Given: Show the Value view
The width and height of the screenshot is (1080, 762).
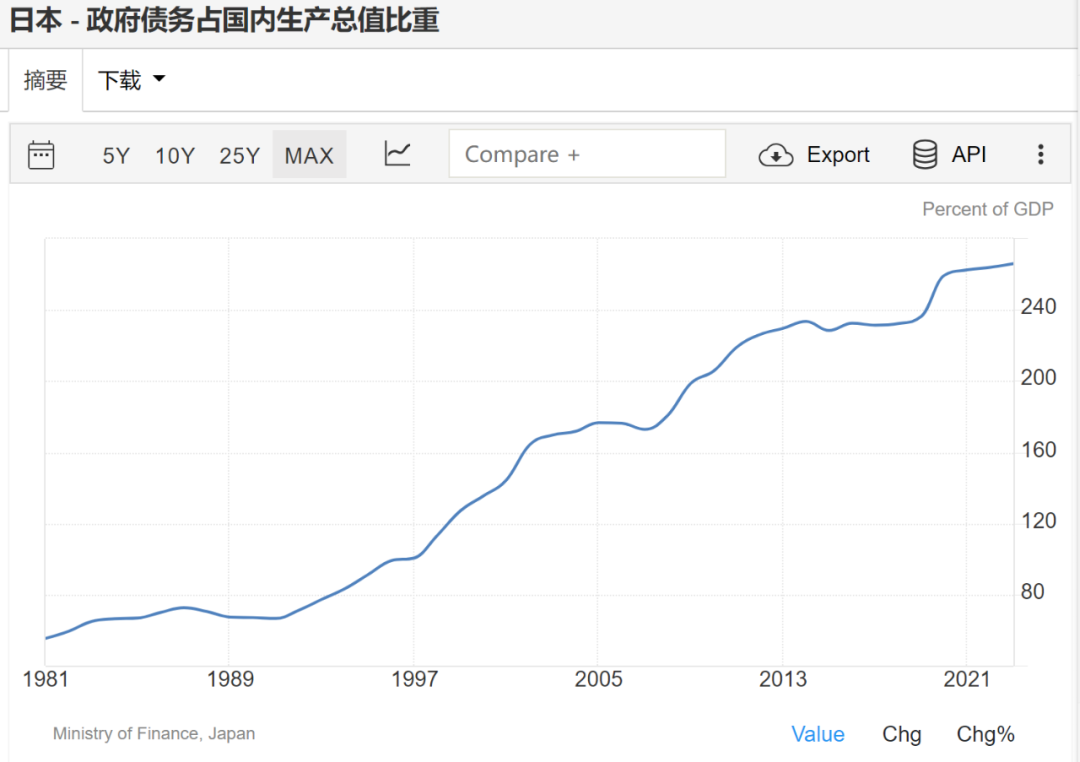Looking at the screenshot, I should pyautogui.click(x=818, y=734).
